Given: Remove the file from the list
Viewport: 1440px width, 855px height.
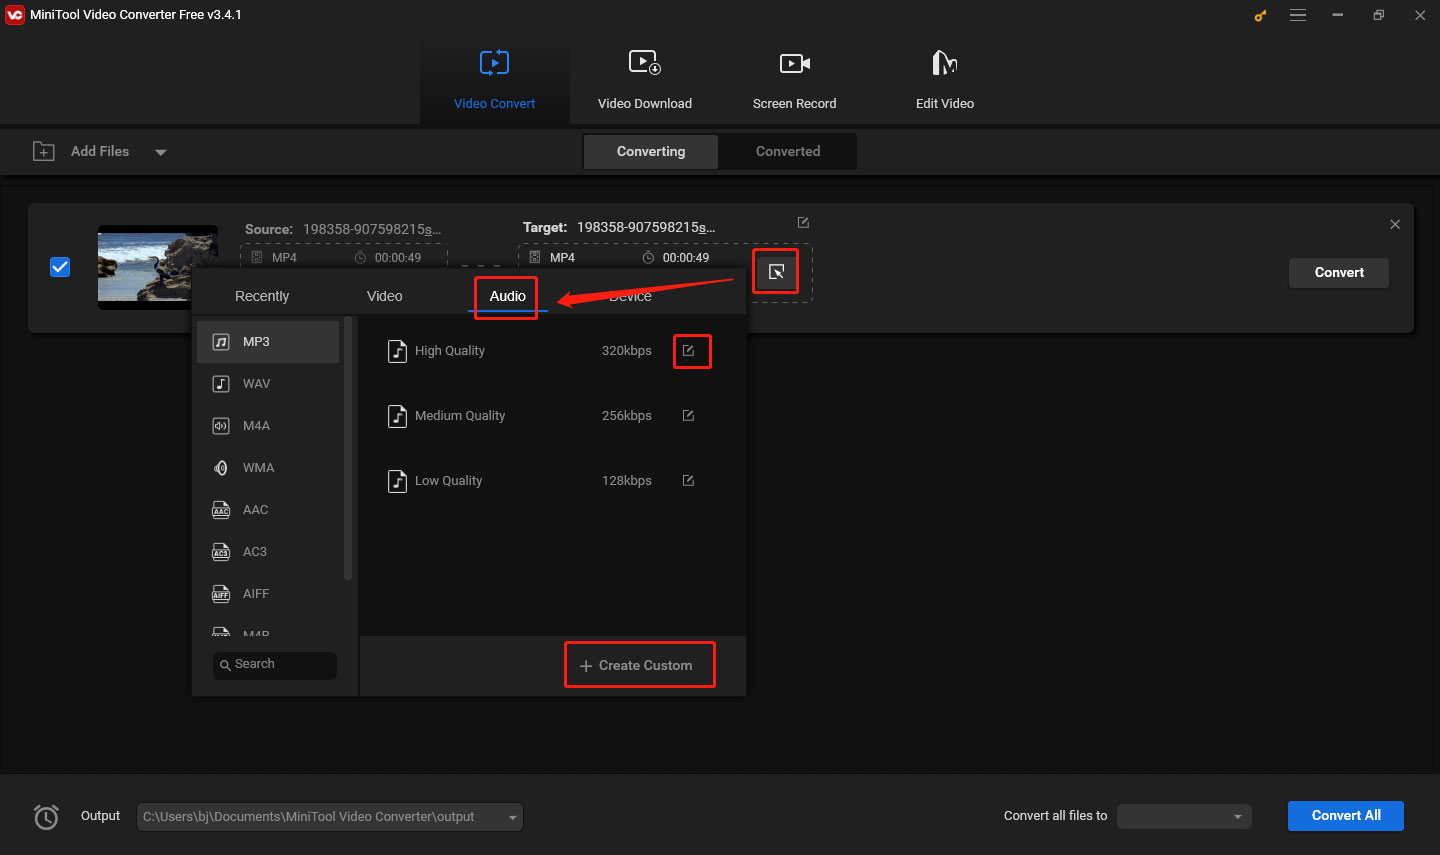Looking at the screenshot, I should tap(1395, 224).
